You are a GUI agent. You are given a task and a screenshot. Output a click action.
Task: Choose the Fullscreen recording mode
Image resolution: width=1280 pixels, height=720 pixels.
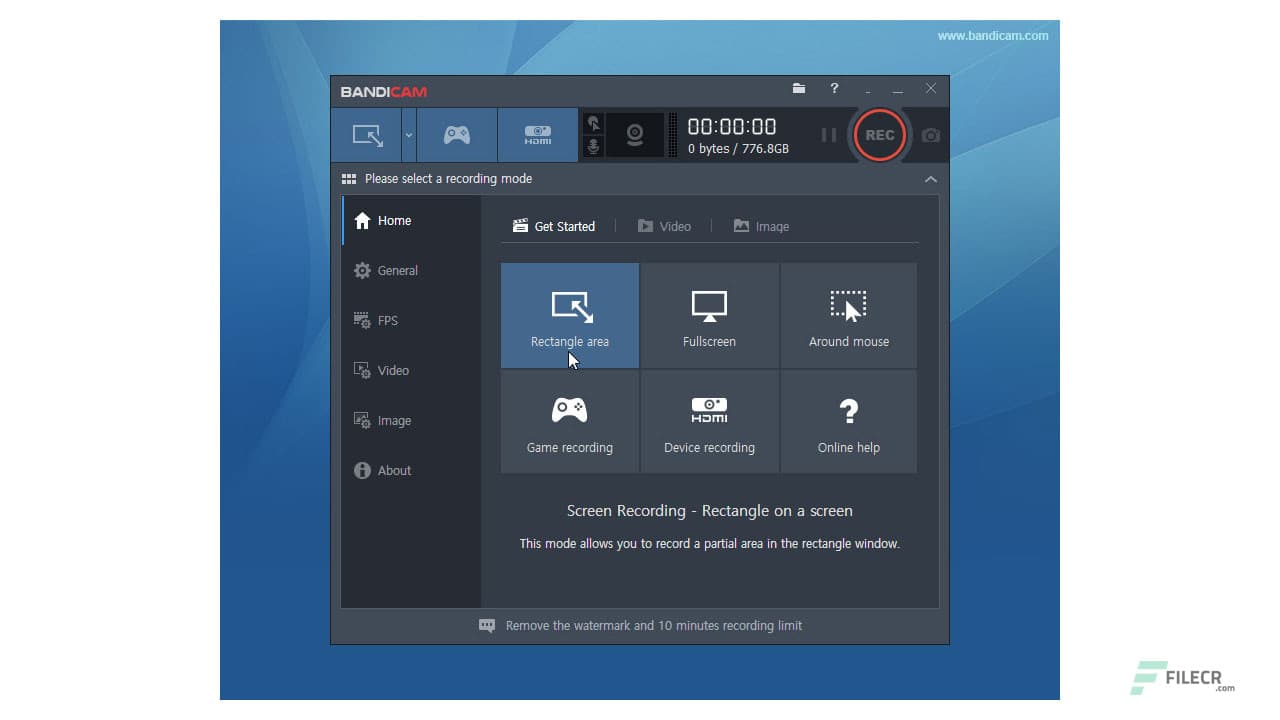click(x=709, y=315)
